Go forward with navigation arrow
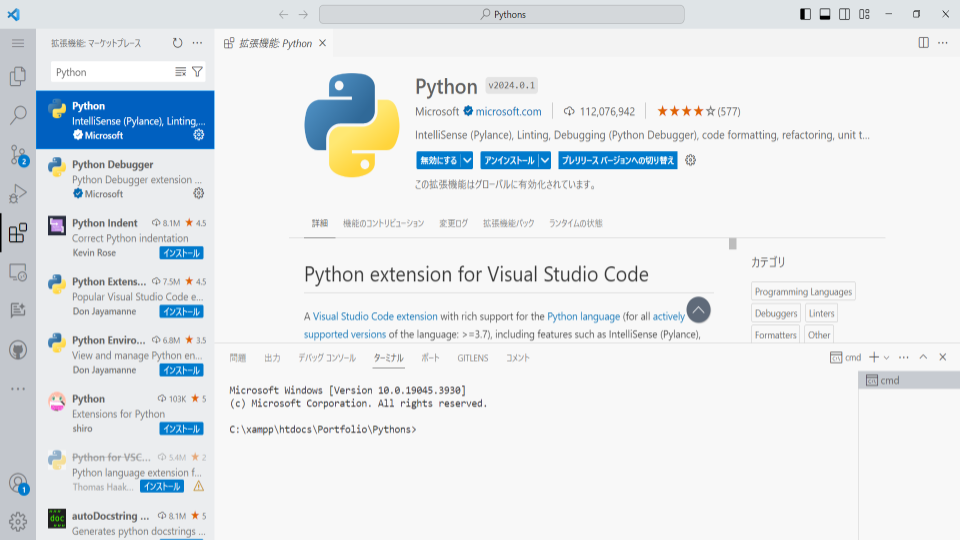The height and width of the screenshot is (540, 960). click(x=303, y=14)
